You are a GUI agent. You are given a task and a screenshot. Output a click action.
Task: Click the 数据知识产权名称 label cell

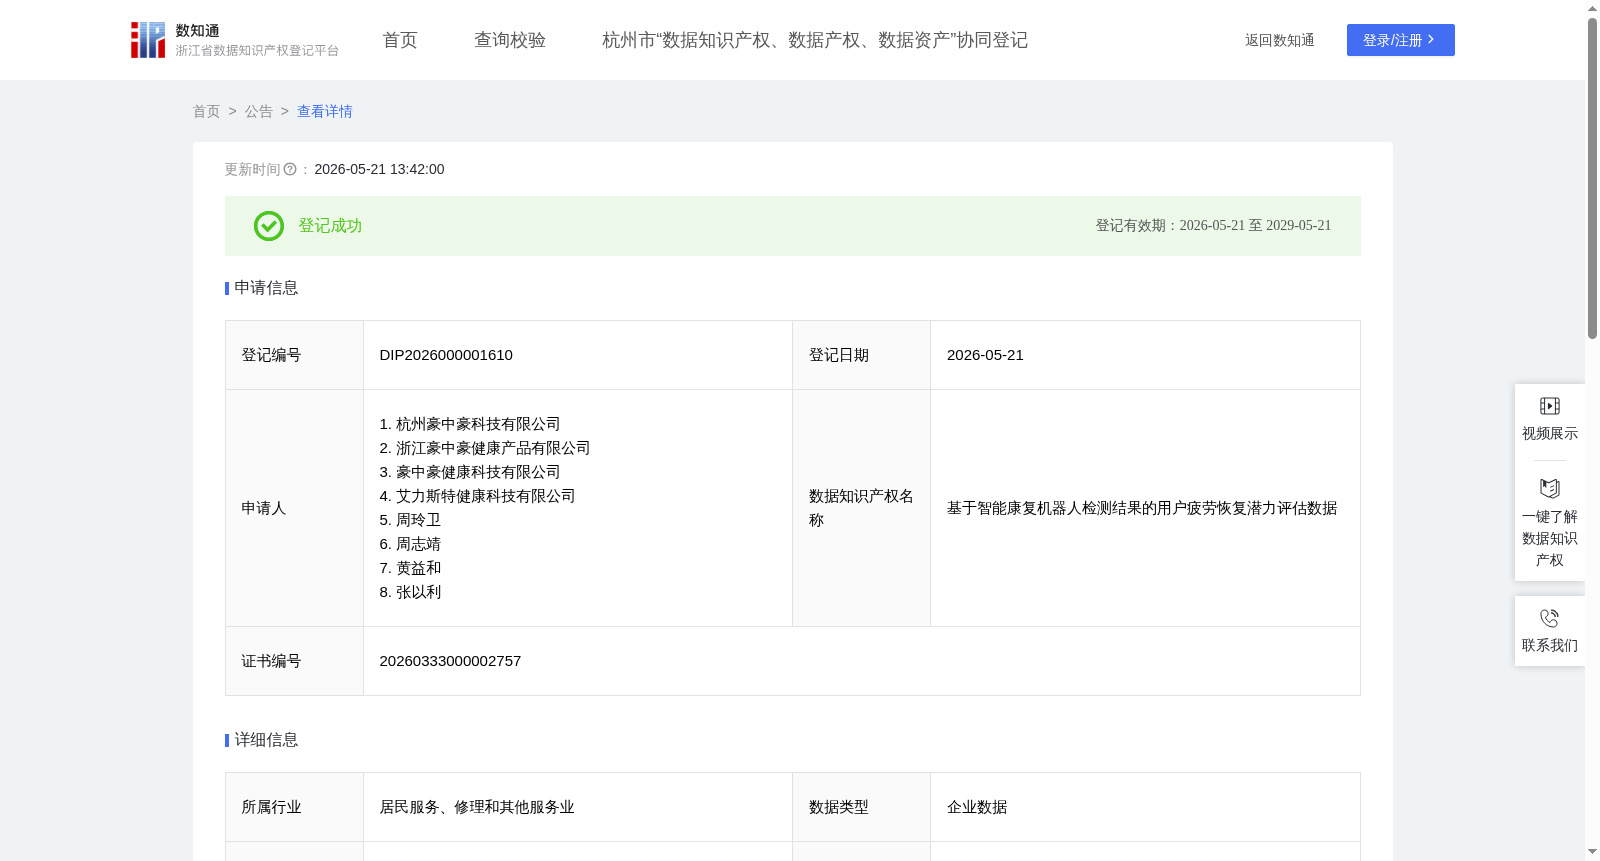(861, 508)
